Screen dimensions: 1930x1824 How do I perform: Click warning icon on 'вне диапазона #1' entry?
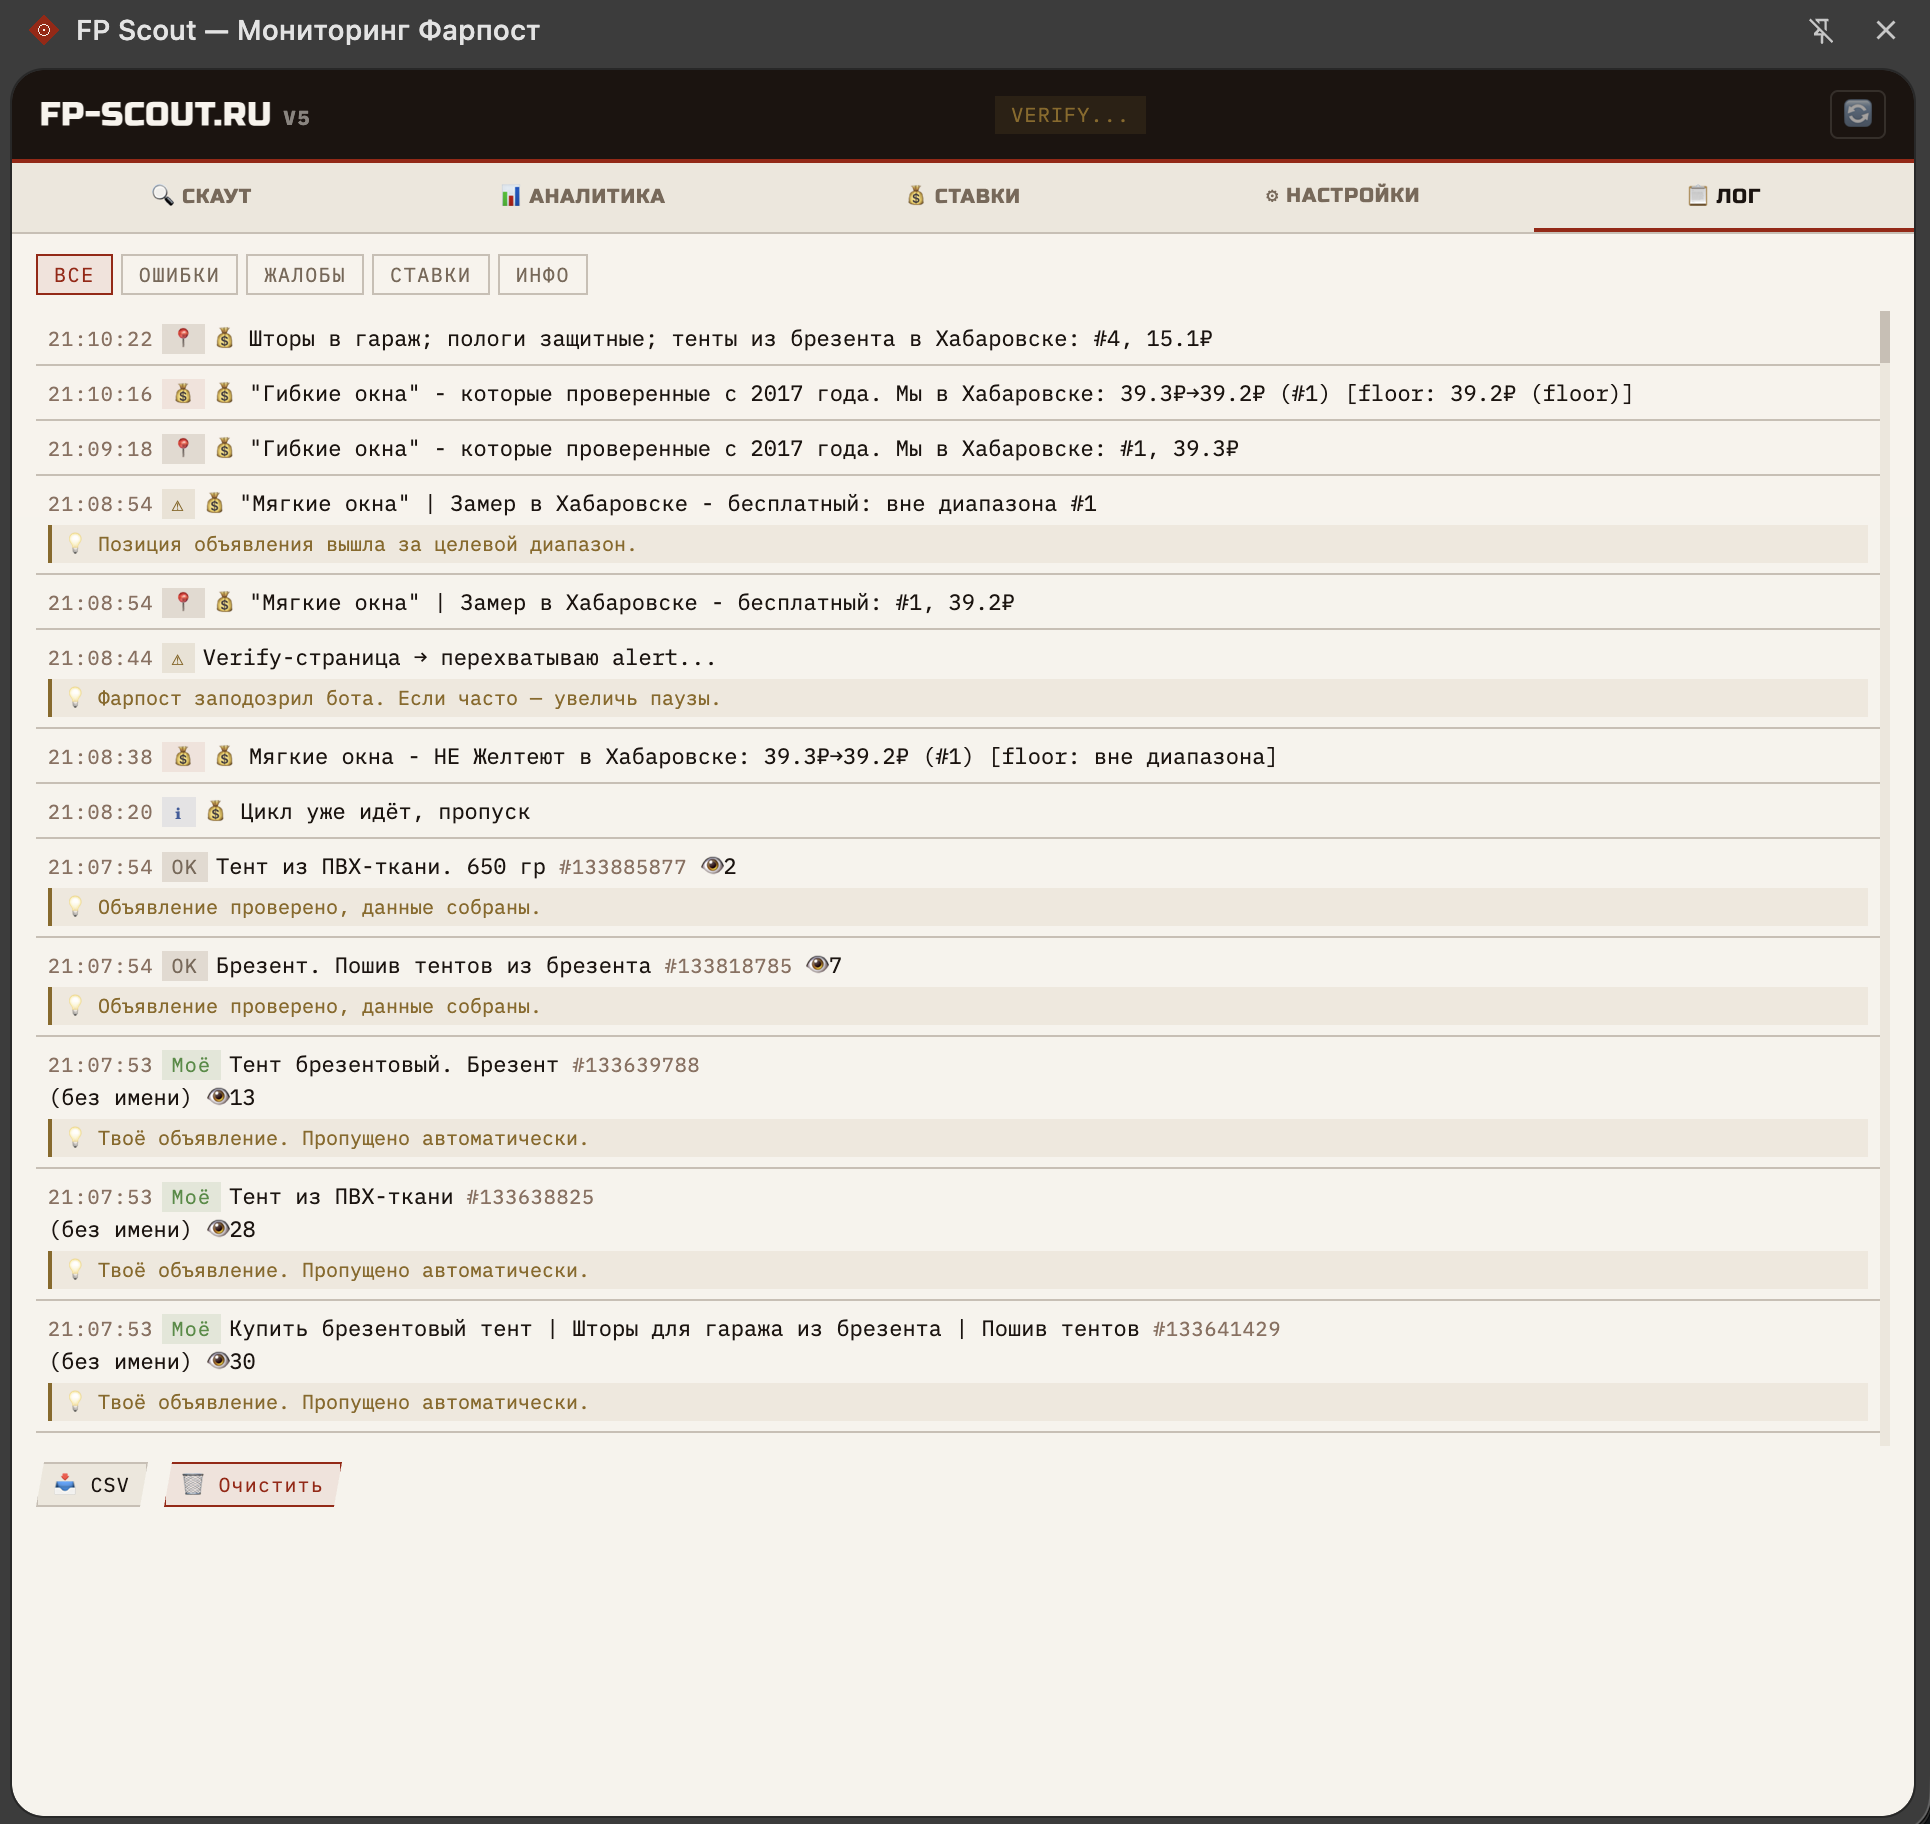point(178,504)
